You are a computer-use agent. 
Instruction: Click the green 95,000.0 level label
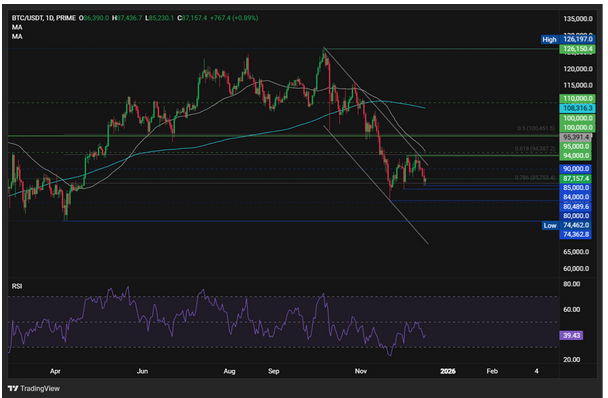[576, 146]
